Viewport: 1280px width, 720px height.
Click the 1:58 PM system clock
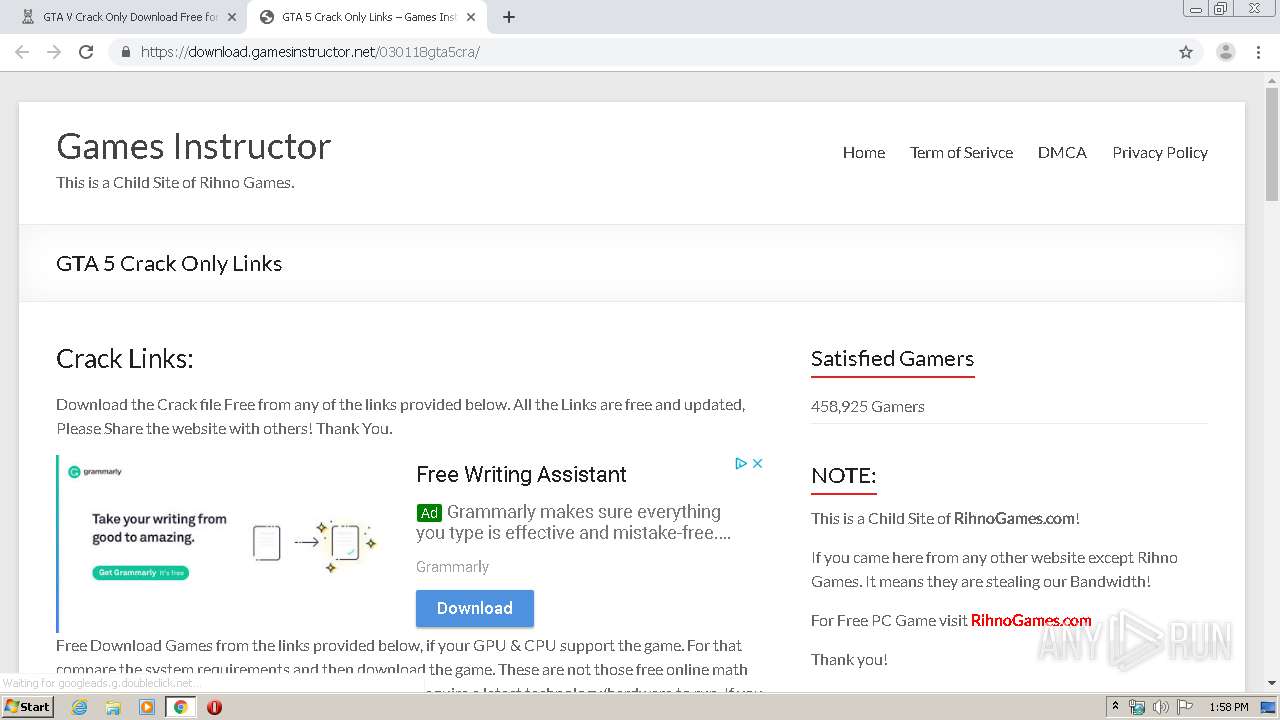tap(1228, 707)
